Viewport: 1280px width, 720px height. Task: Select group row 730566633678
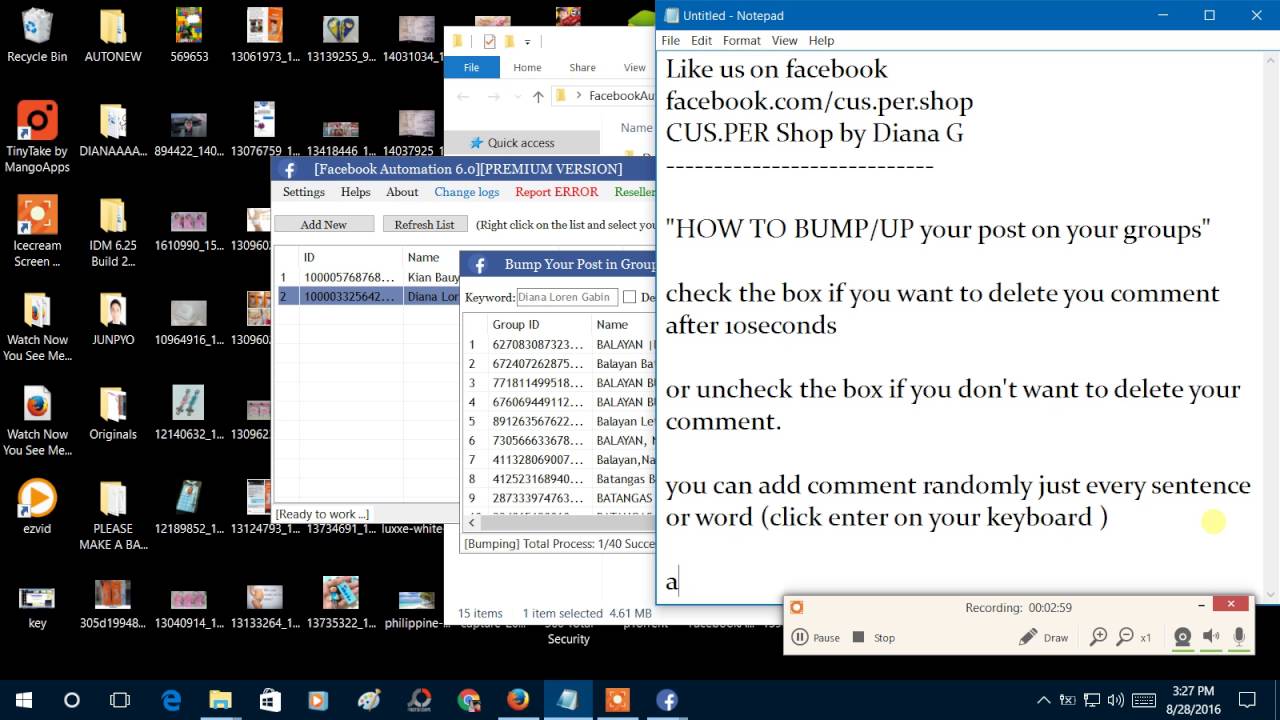pyautogui.click(x=560, y=440)
